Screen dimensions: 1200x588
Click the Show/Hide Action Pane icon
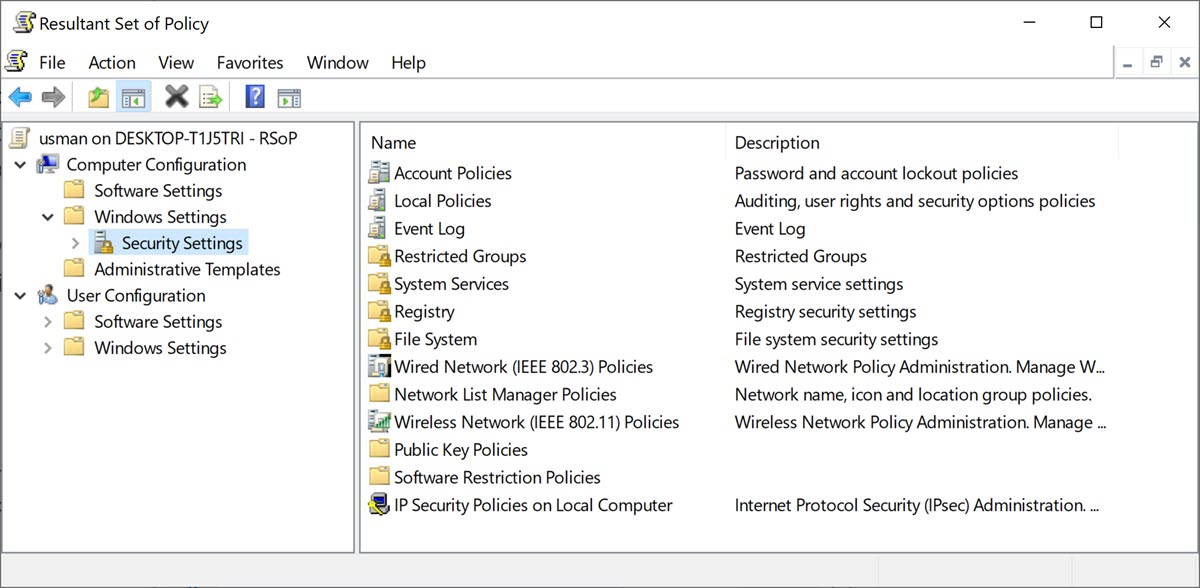(x=289, y=97)
